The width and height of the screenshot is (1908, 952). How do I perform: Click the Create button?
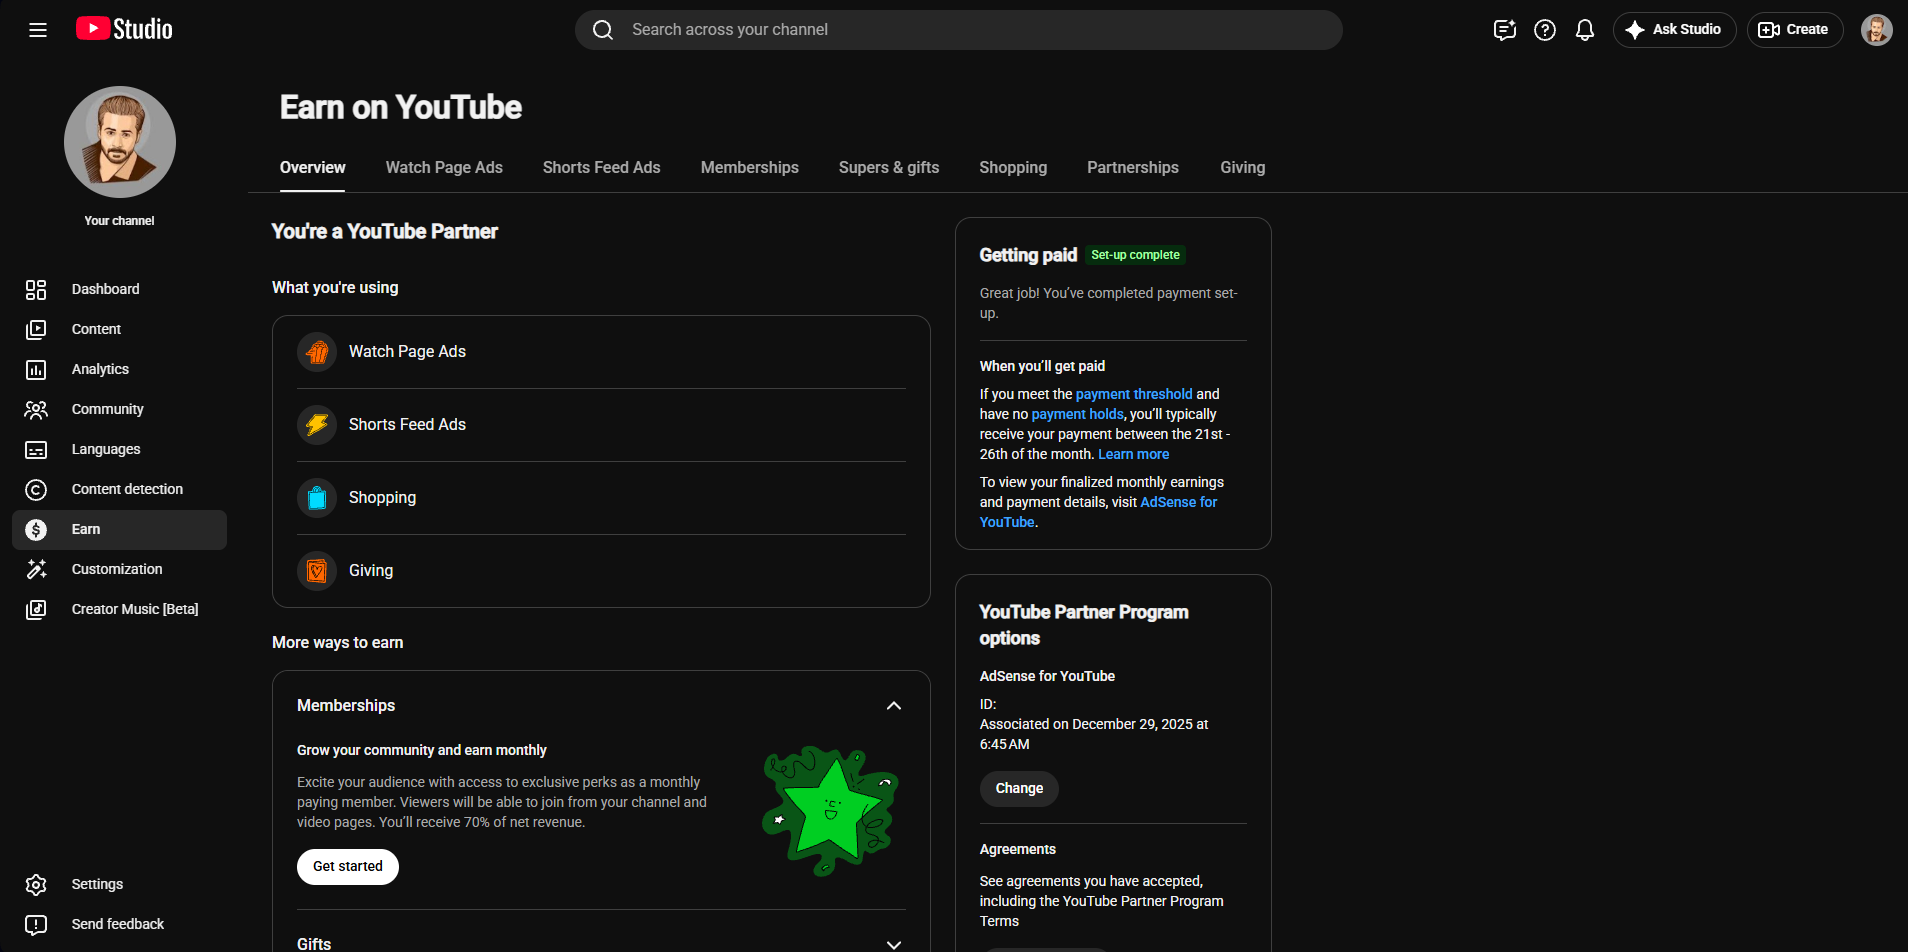click(1794, 30)
